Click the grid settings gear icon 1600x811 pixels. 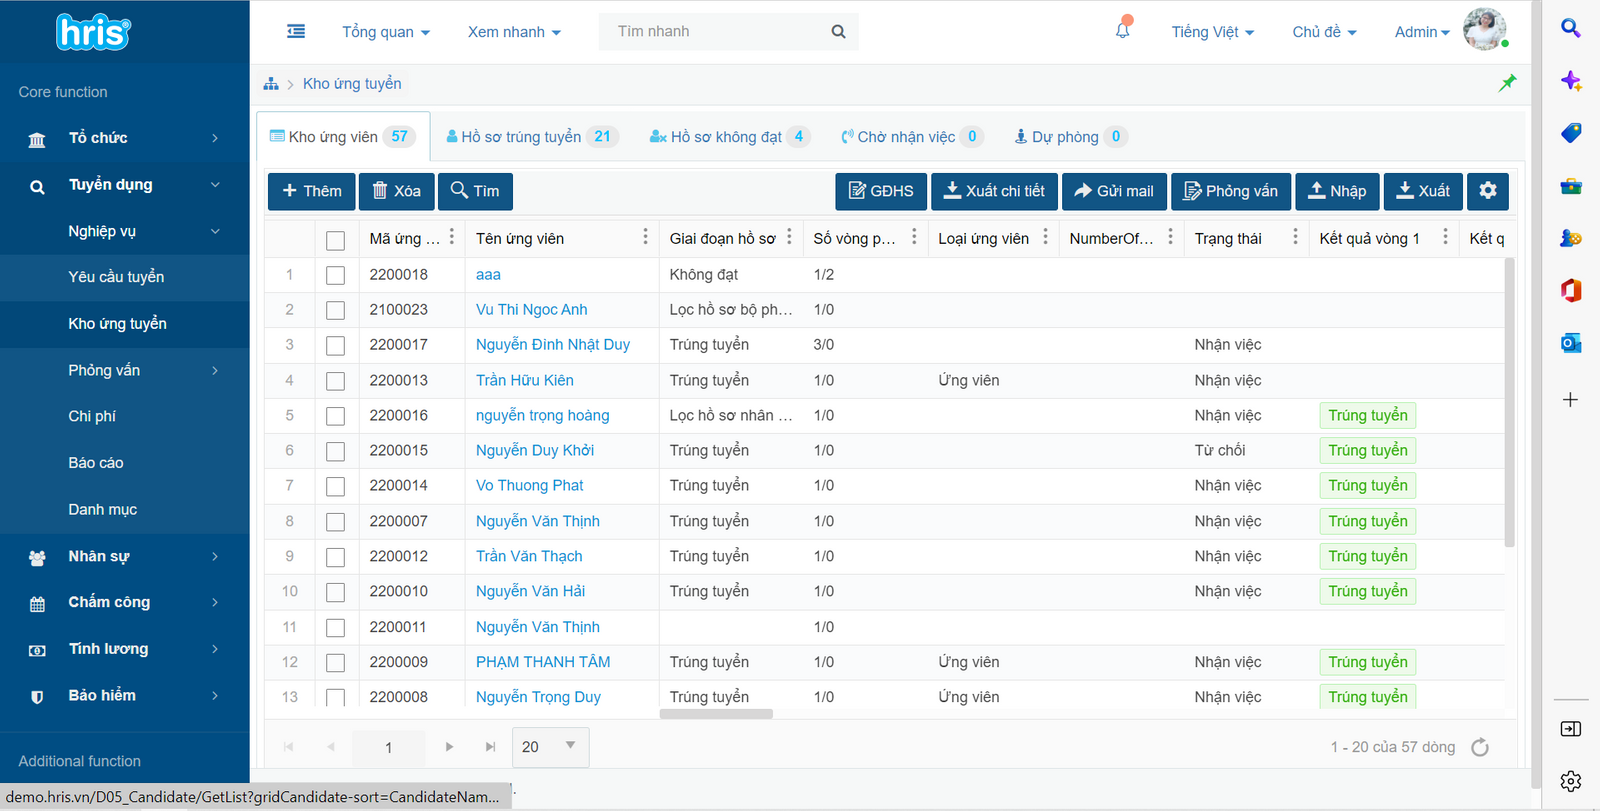1487,191
